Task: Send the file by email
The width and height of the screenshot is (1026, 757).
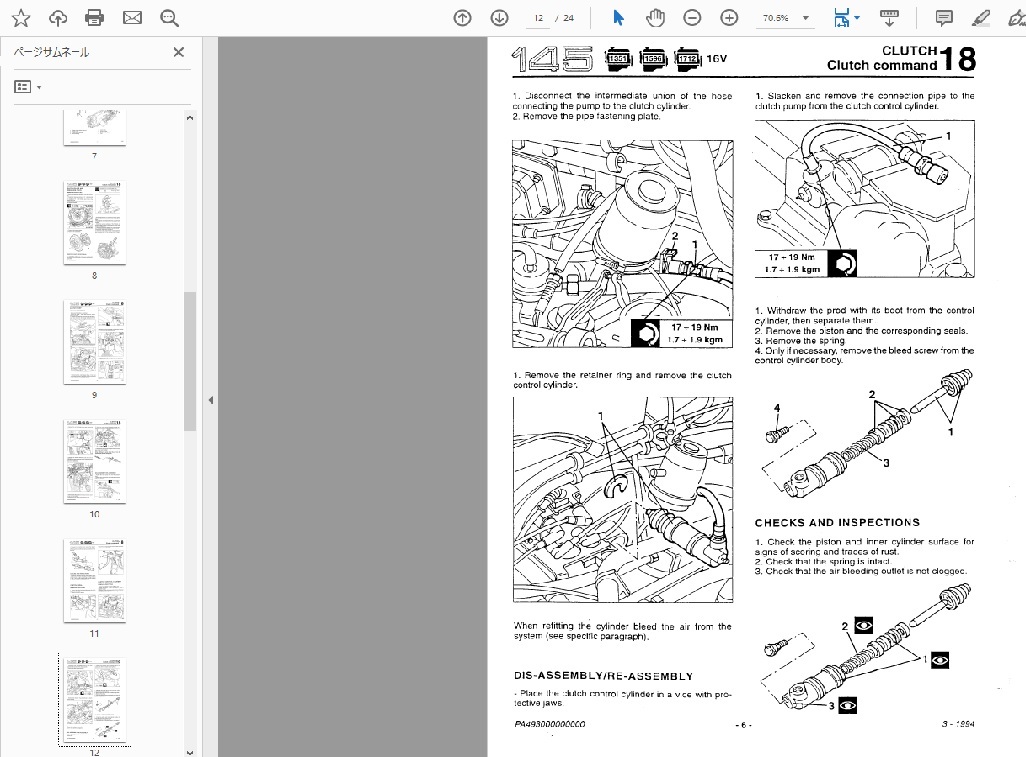Action: pos(132,18)
